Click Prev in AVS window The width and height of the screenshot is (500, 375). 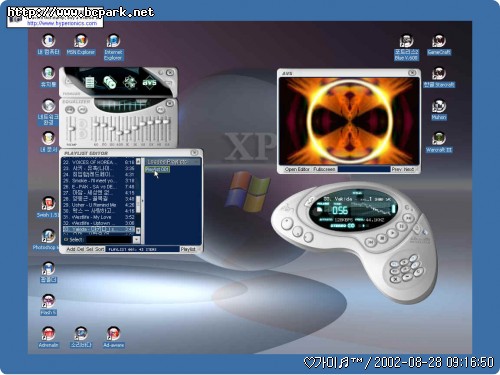[x=397, y=169]
